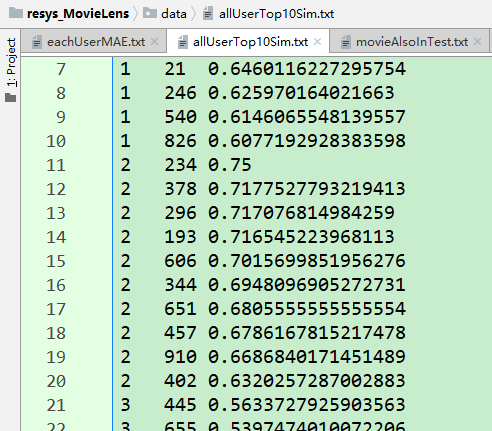Open the data breadcrumb folder
Viewport: 492px width, 431px height.
[x=174, y=14]
